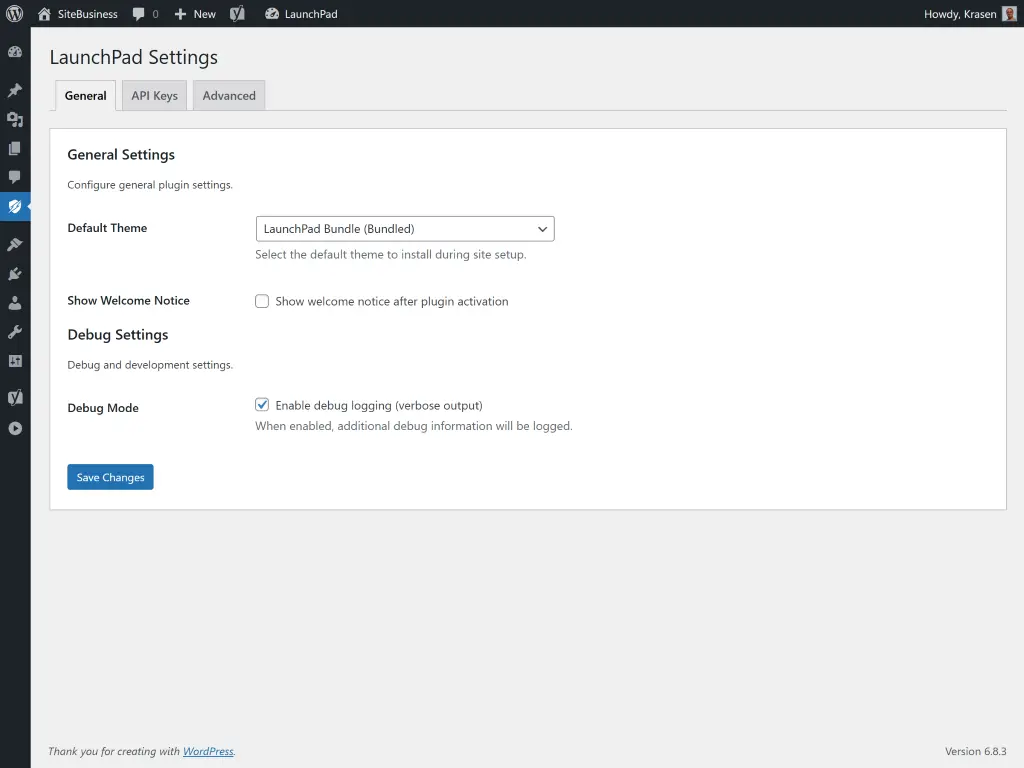Click the Save Changes button
Viewport: 1024px width, 768px height.
pos(110,477)
